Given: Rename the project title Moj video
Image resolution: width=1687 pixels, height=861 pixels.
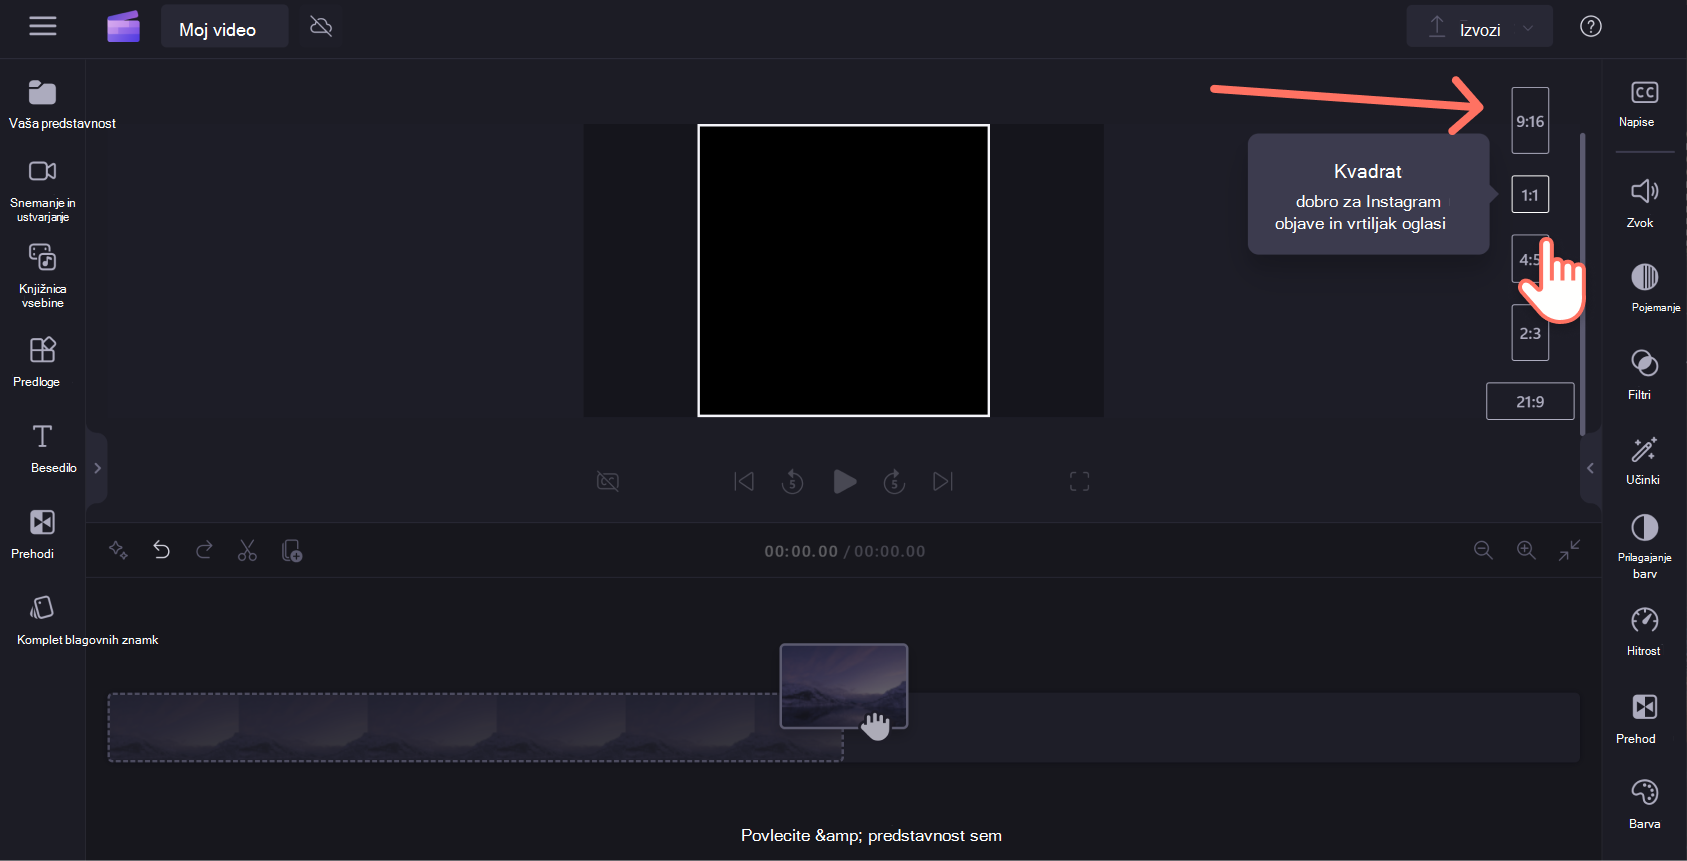Looking at the screenshot, I should tap(224, 26).
